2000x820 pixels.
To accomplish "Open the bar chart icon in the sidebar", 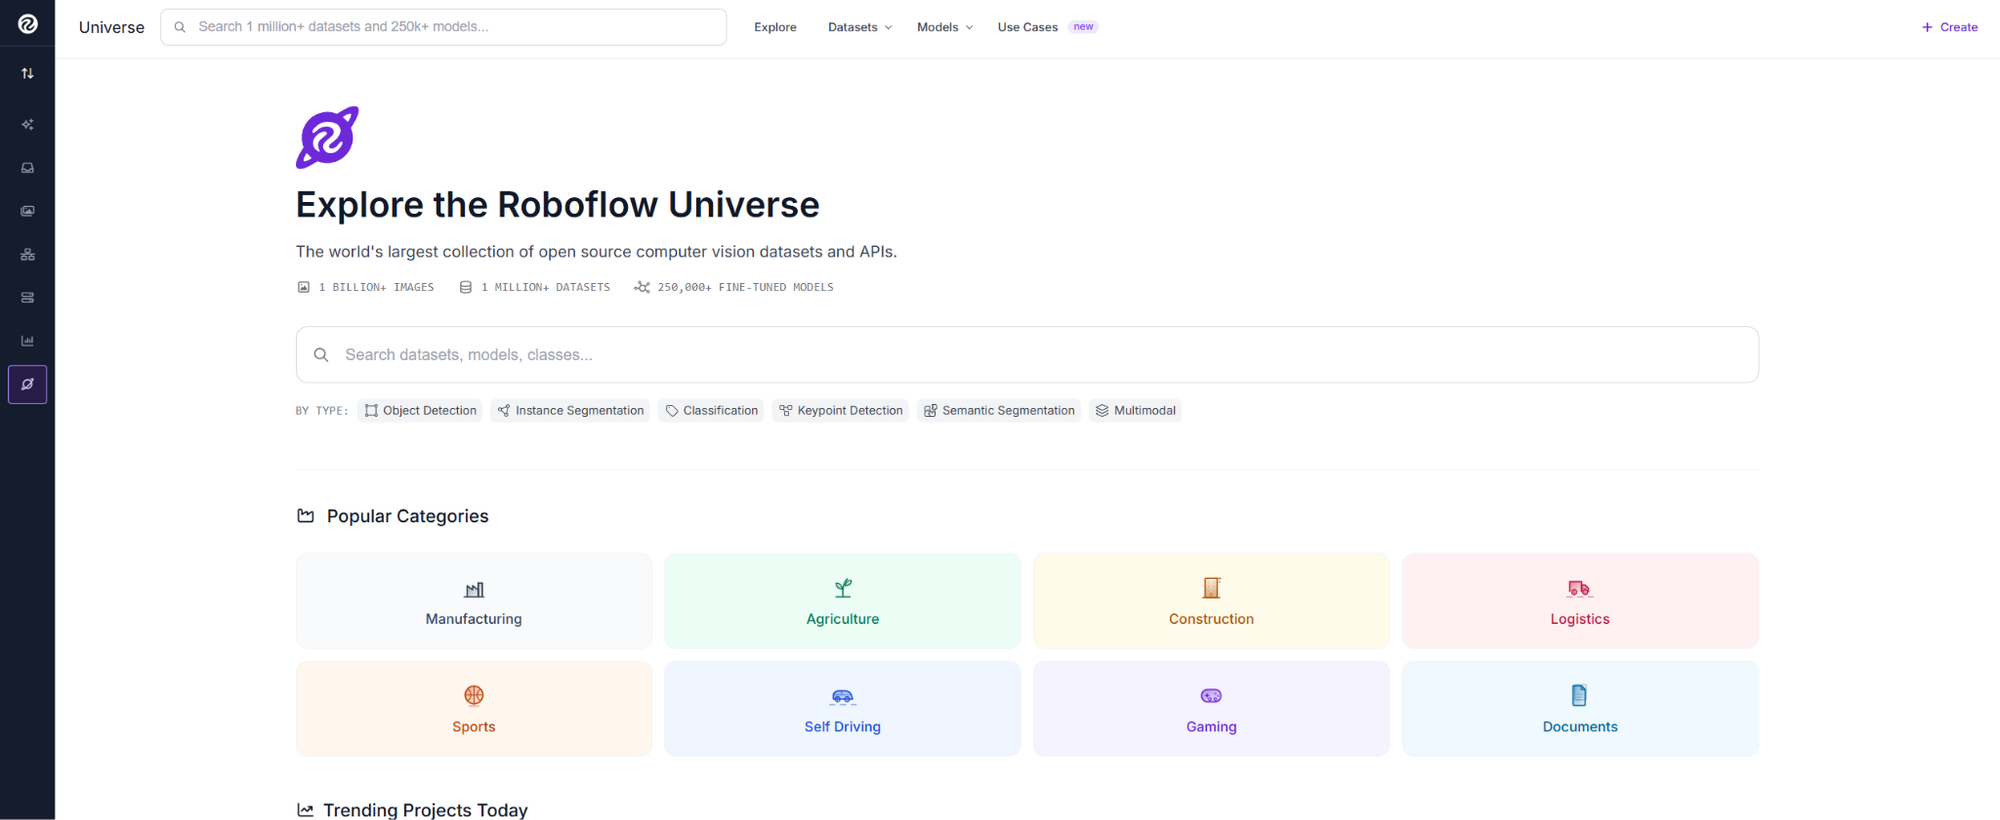I will coord(28,341).
